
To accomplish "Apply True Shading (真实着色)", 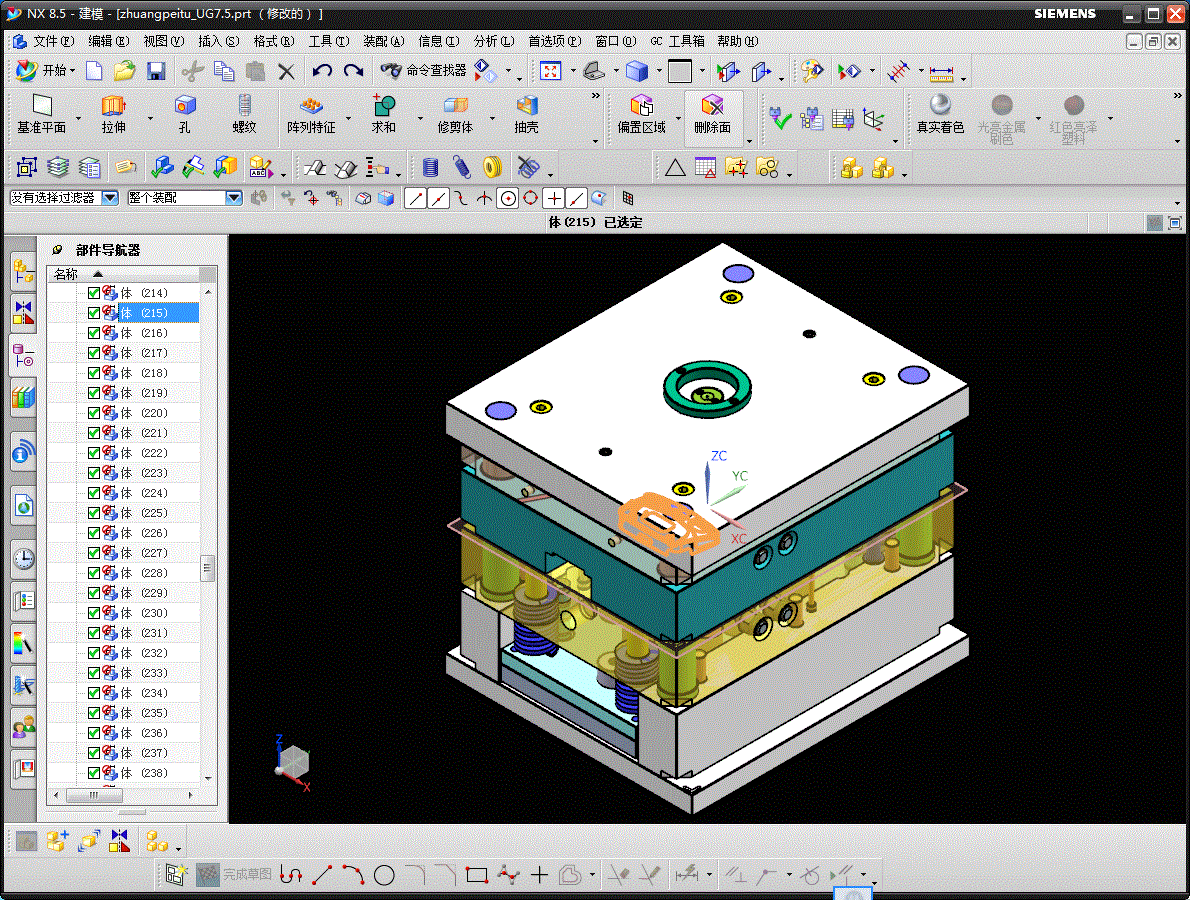I will coord(940,115).
